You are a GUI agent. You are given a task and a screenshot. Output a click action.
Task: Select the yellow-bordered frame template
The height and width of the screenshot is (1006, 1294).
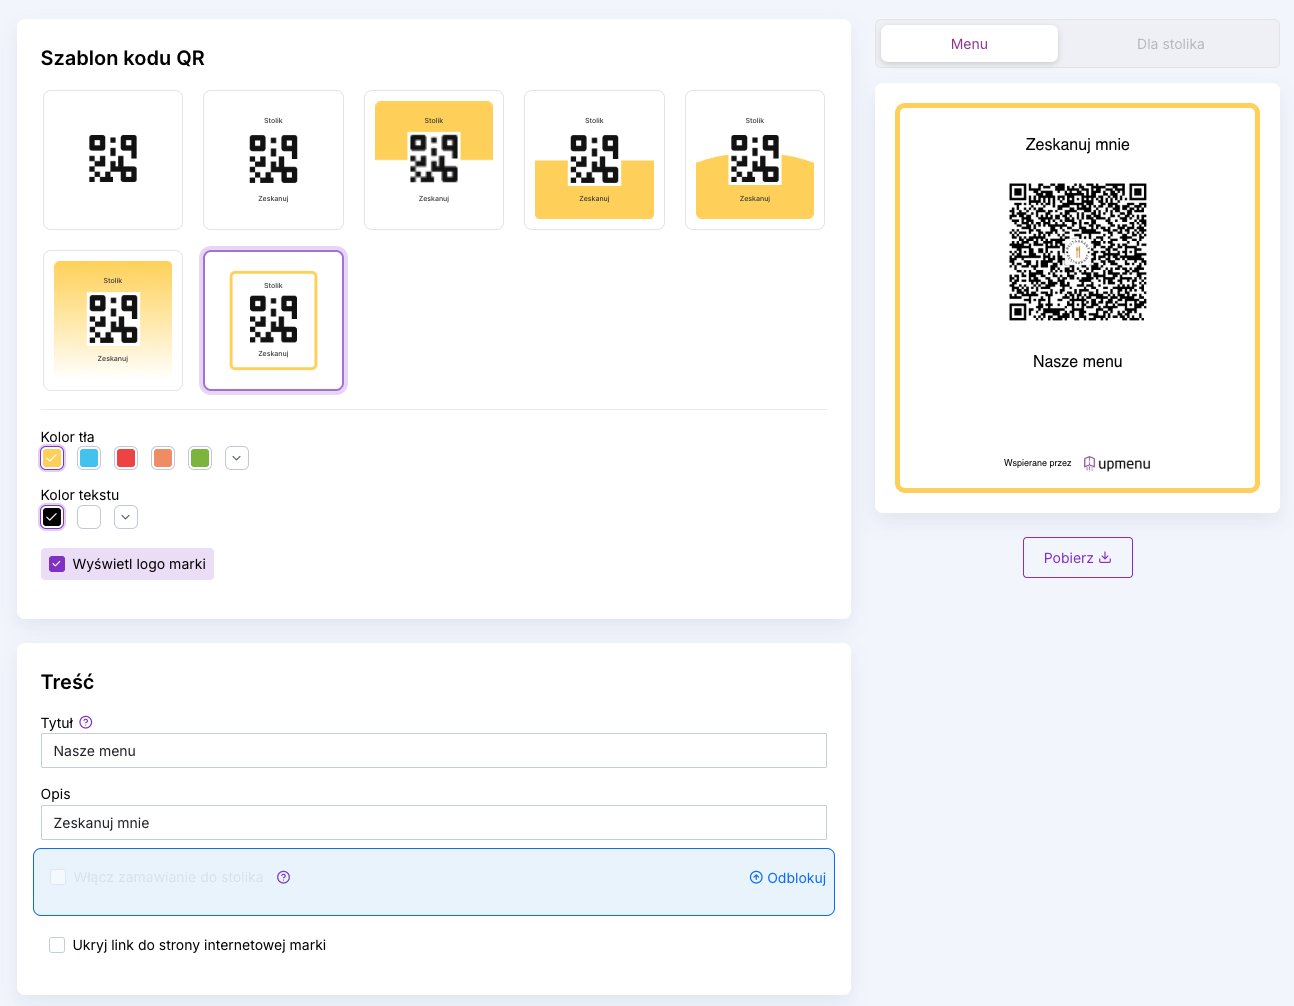(x=273, y=320)
